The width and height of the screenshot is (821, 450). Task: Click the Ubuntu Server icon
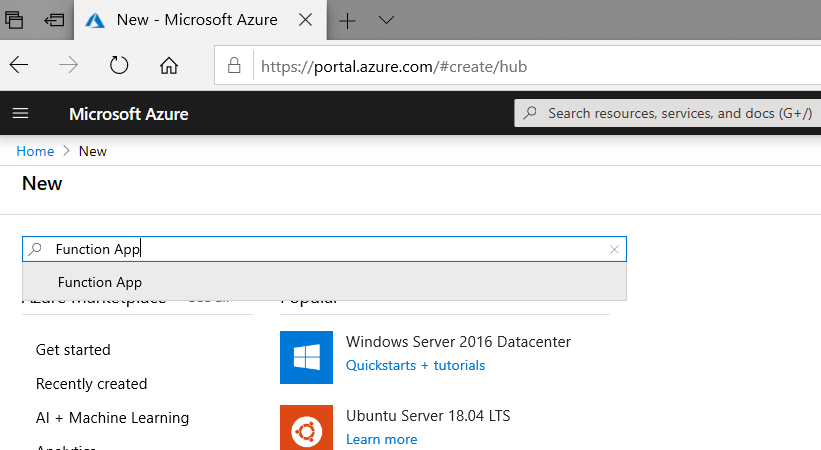coord(306,427)
